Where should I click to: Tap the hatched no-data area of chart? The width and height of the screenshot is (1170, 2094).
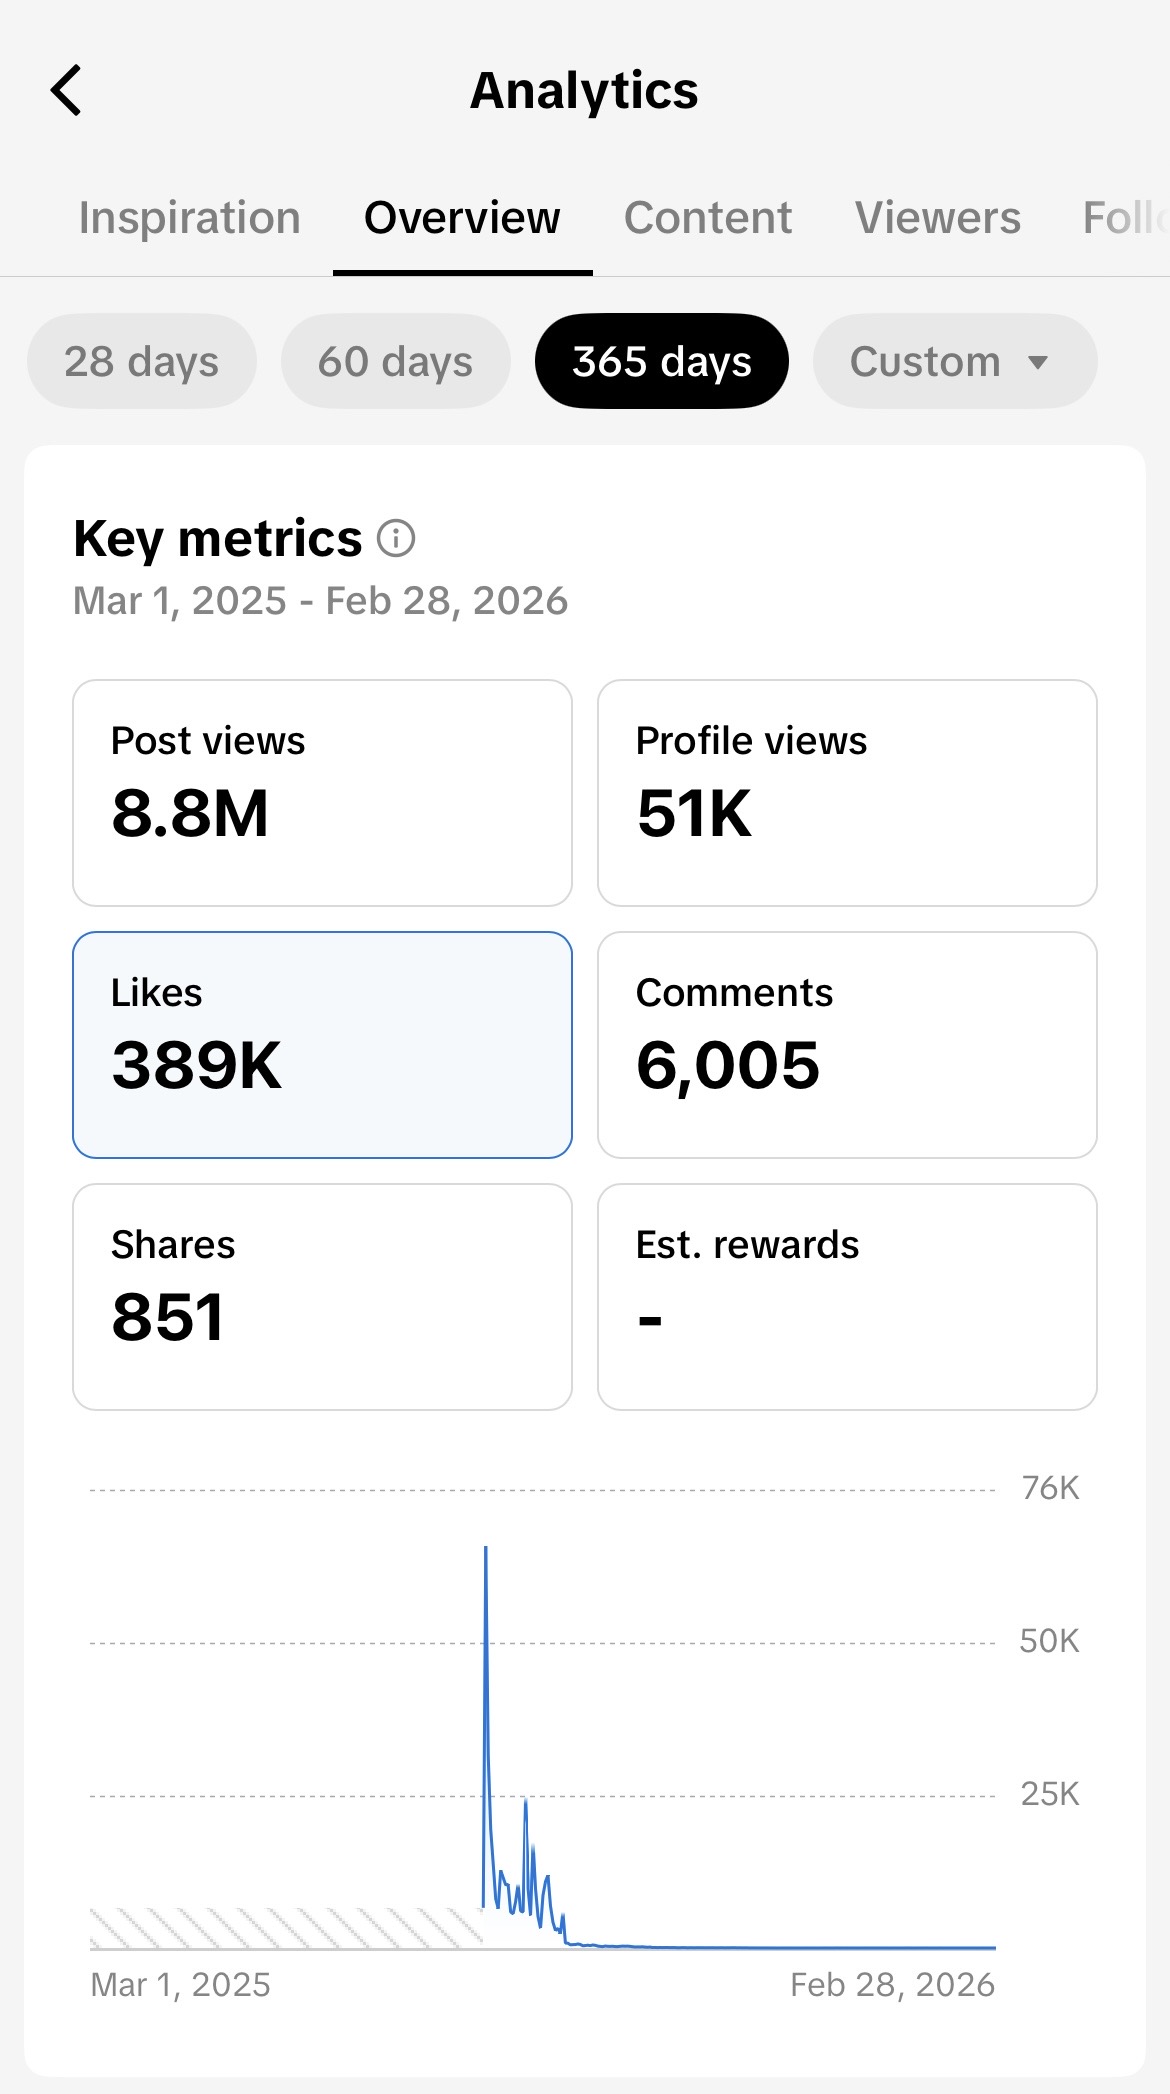(285, 1928)
